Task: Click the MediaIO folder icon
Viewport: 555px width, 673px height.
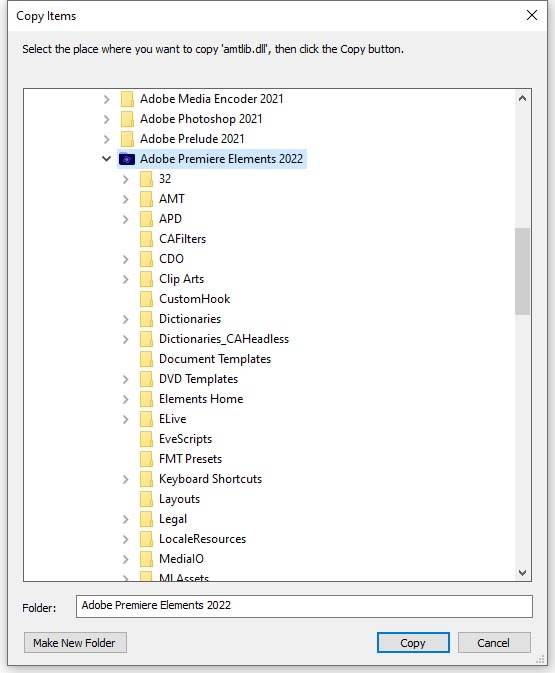Action: (146, 559)
